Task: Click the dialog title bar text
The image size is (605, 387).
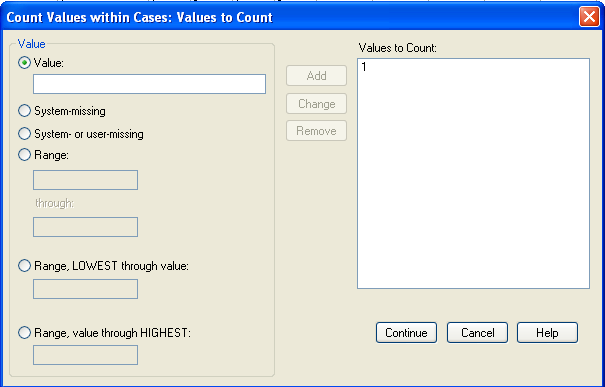Action: (x=140, y=17)
